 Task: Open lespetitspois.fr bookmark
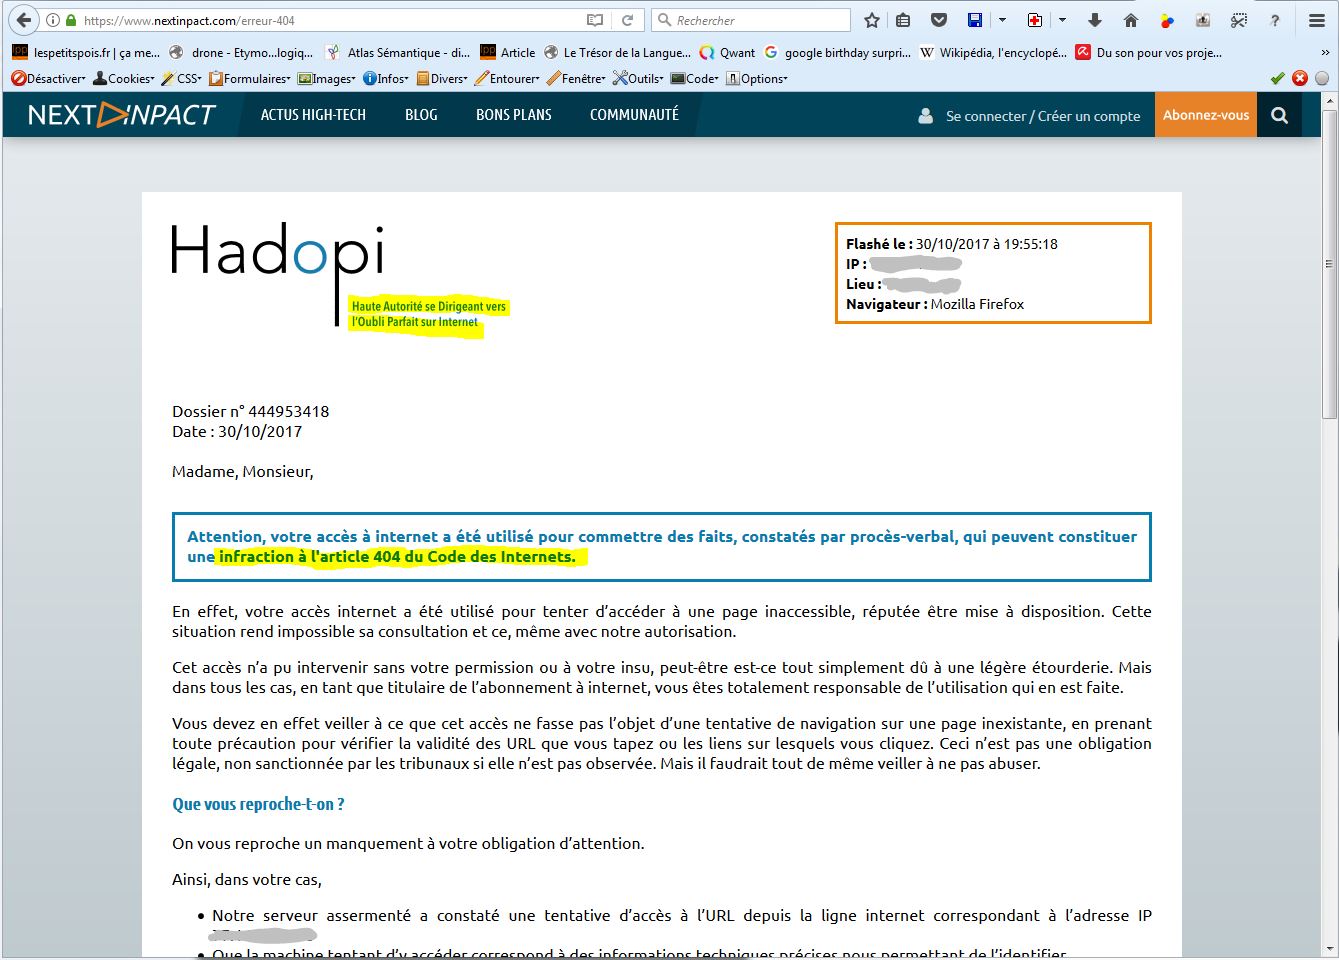point(85,53)
